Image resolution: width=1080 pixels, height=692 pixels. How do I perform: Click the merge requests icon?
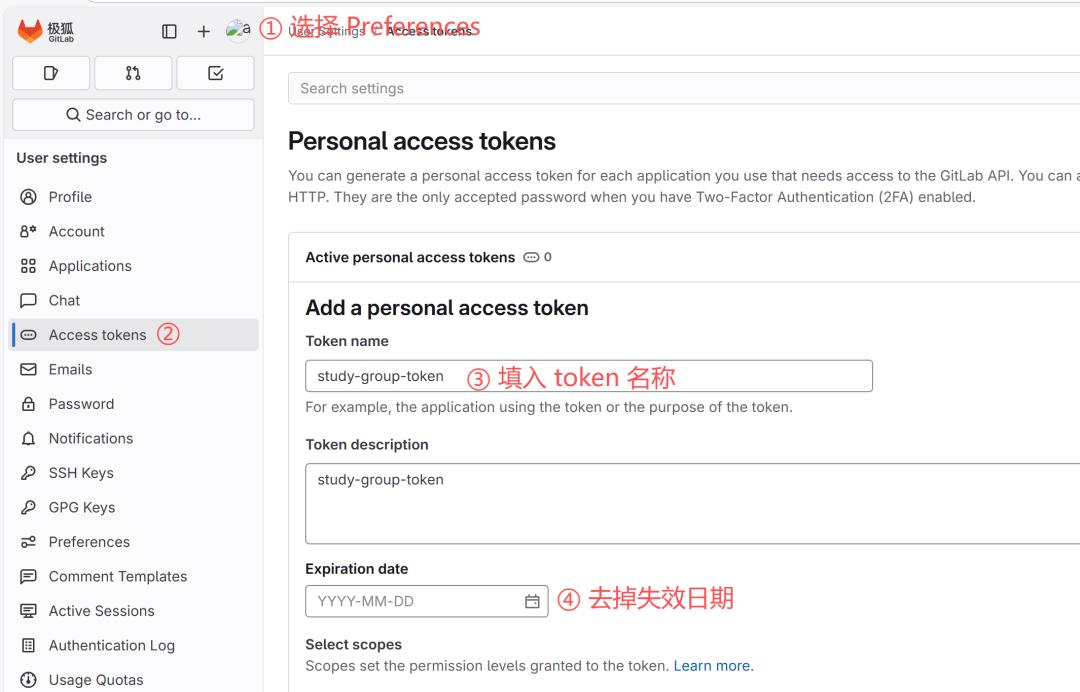pyautogui.click(x=133, y=72)
